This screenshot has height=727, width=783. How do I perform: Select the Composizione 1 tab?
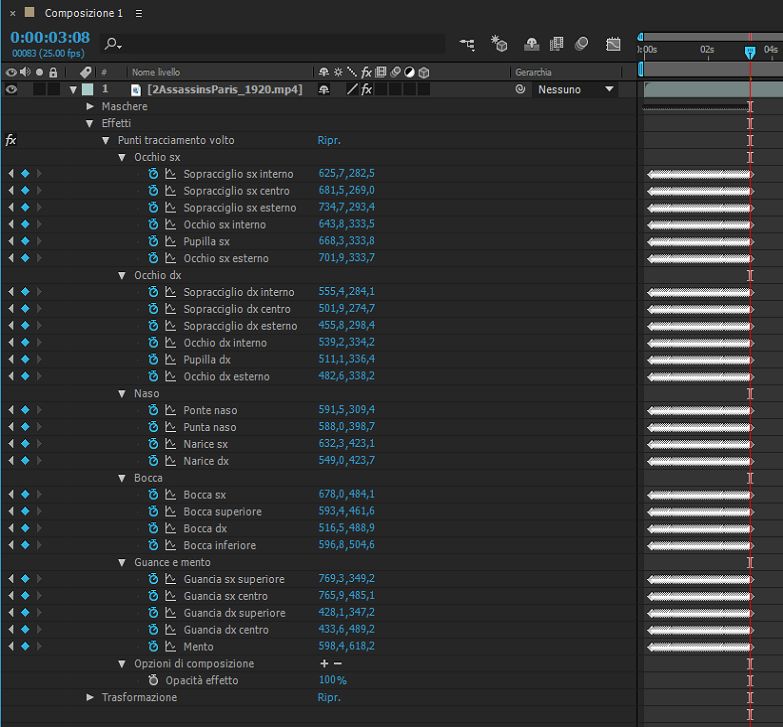[85, 13]
